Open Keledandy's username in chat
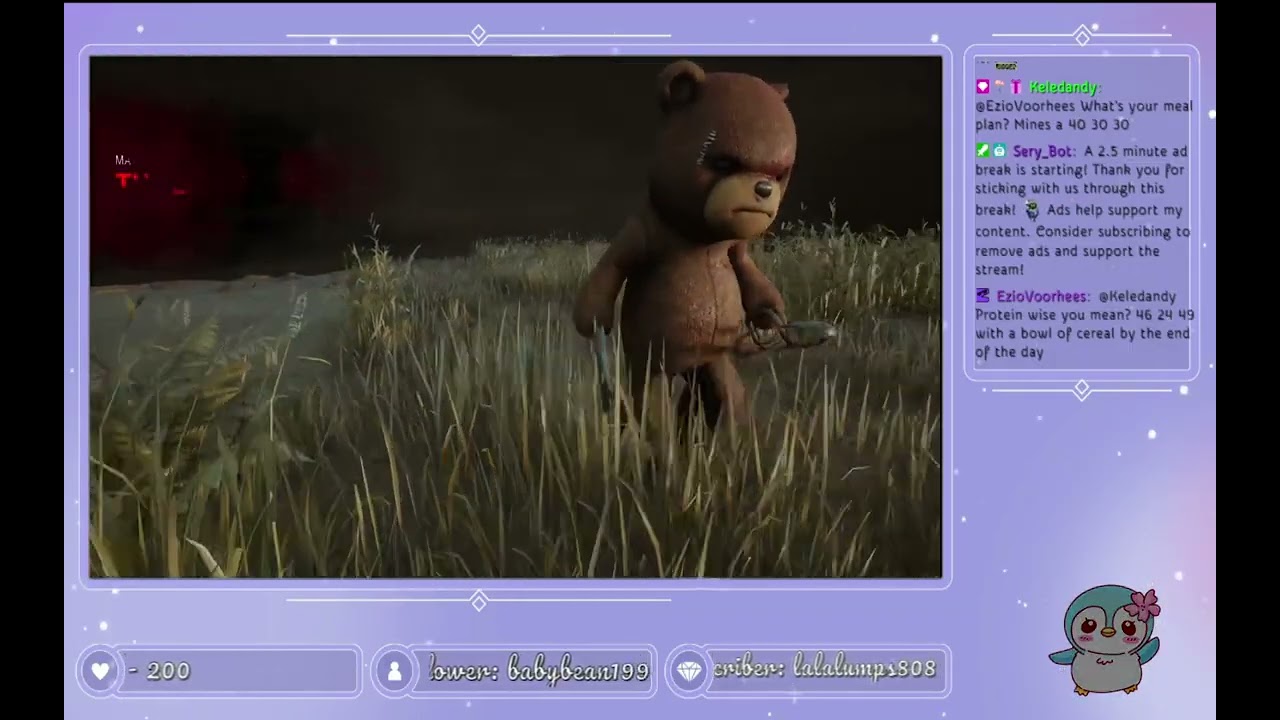The height and width of the screenshot is (720, 1280). click(1065, 87)
